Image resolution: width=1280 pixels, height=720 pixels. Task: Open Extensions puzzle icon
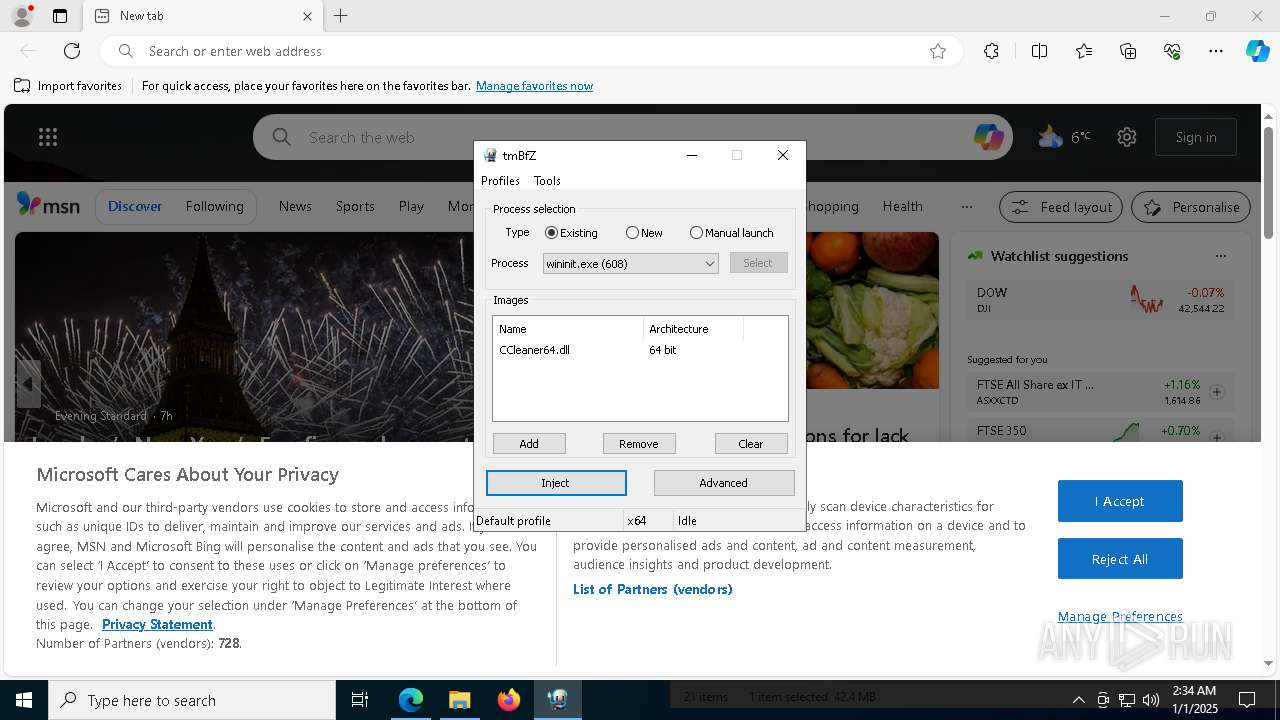[991, 51]
